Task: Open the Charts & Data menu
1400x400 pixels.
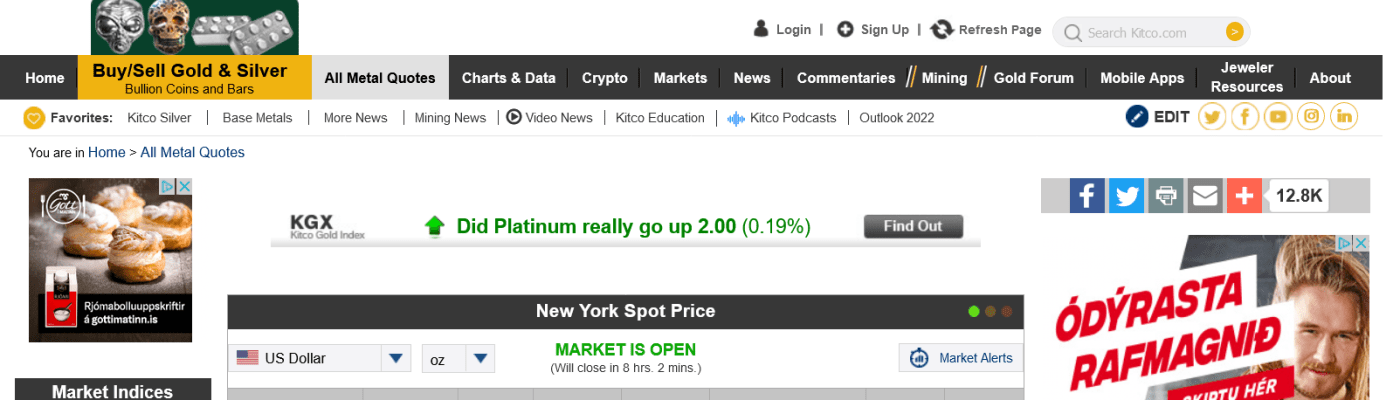Action: [508, 78]
